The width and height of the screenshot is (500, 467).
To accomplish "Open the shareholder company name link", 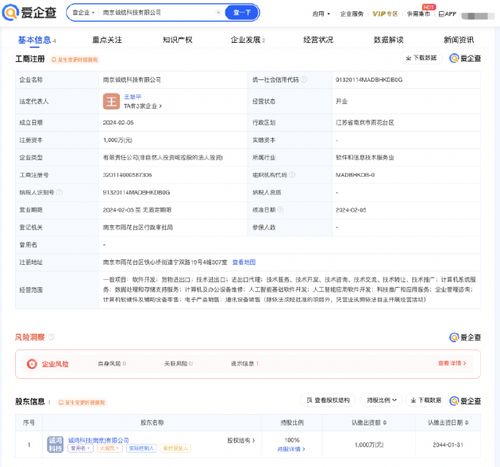I will (98, 440).
